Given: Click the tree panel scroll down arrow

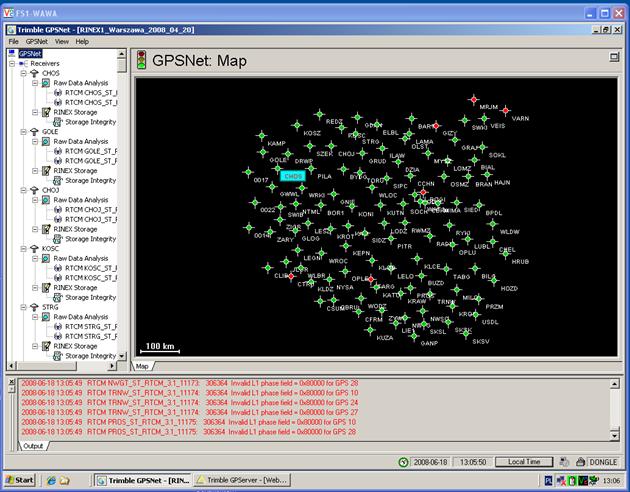Looking at the screenshot, I should (122, 356).
